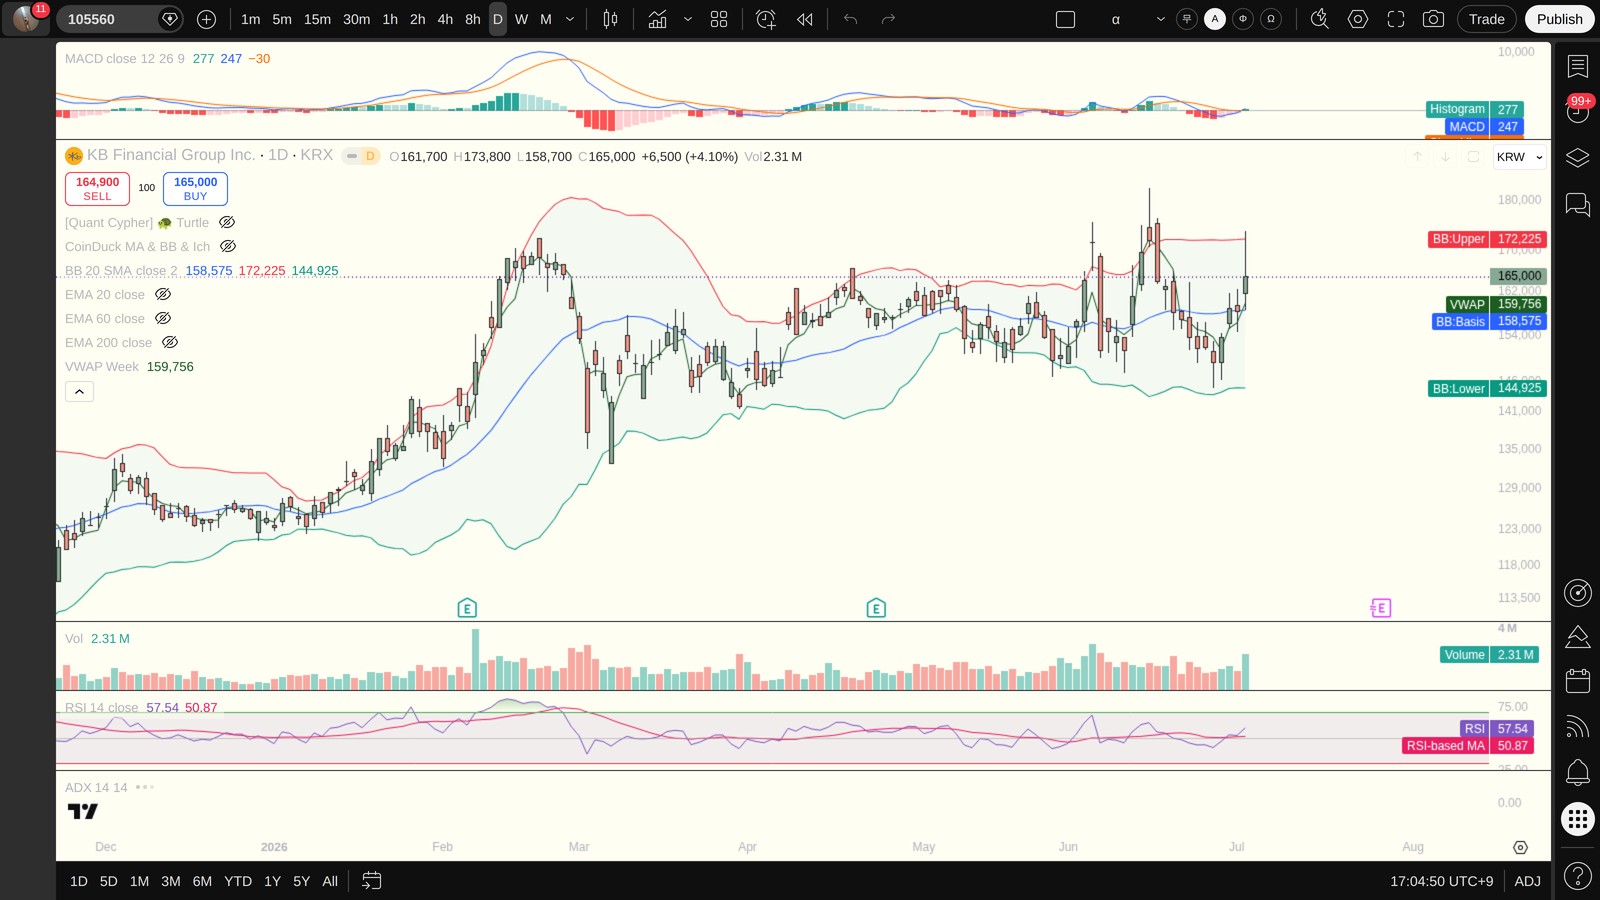Open the watchlist panel icon
The height and width of the screenshot is (900, 1600).
tap(1578, 66)
